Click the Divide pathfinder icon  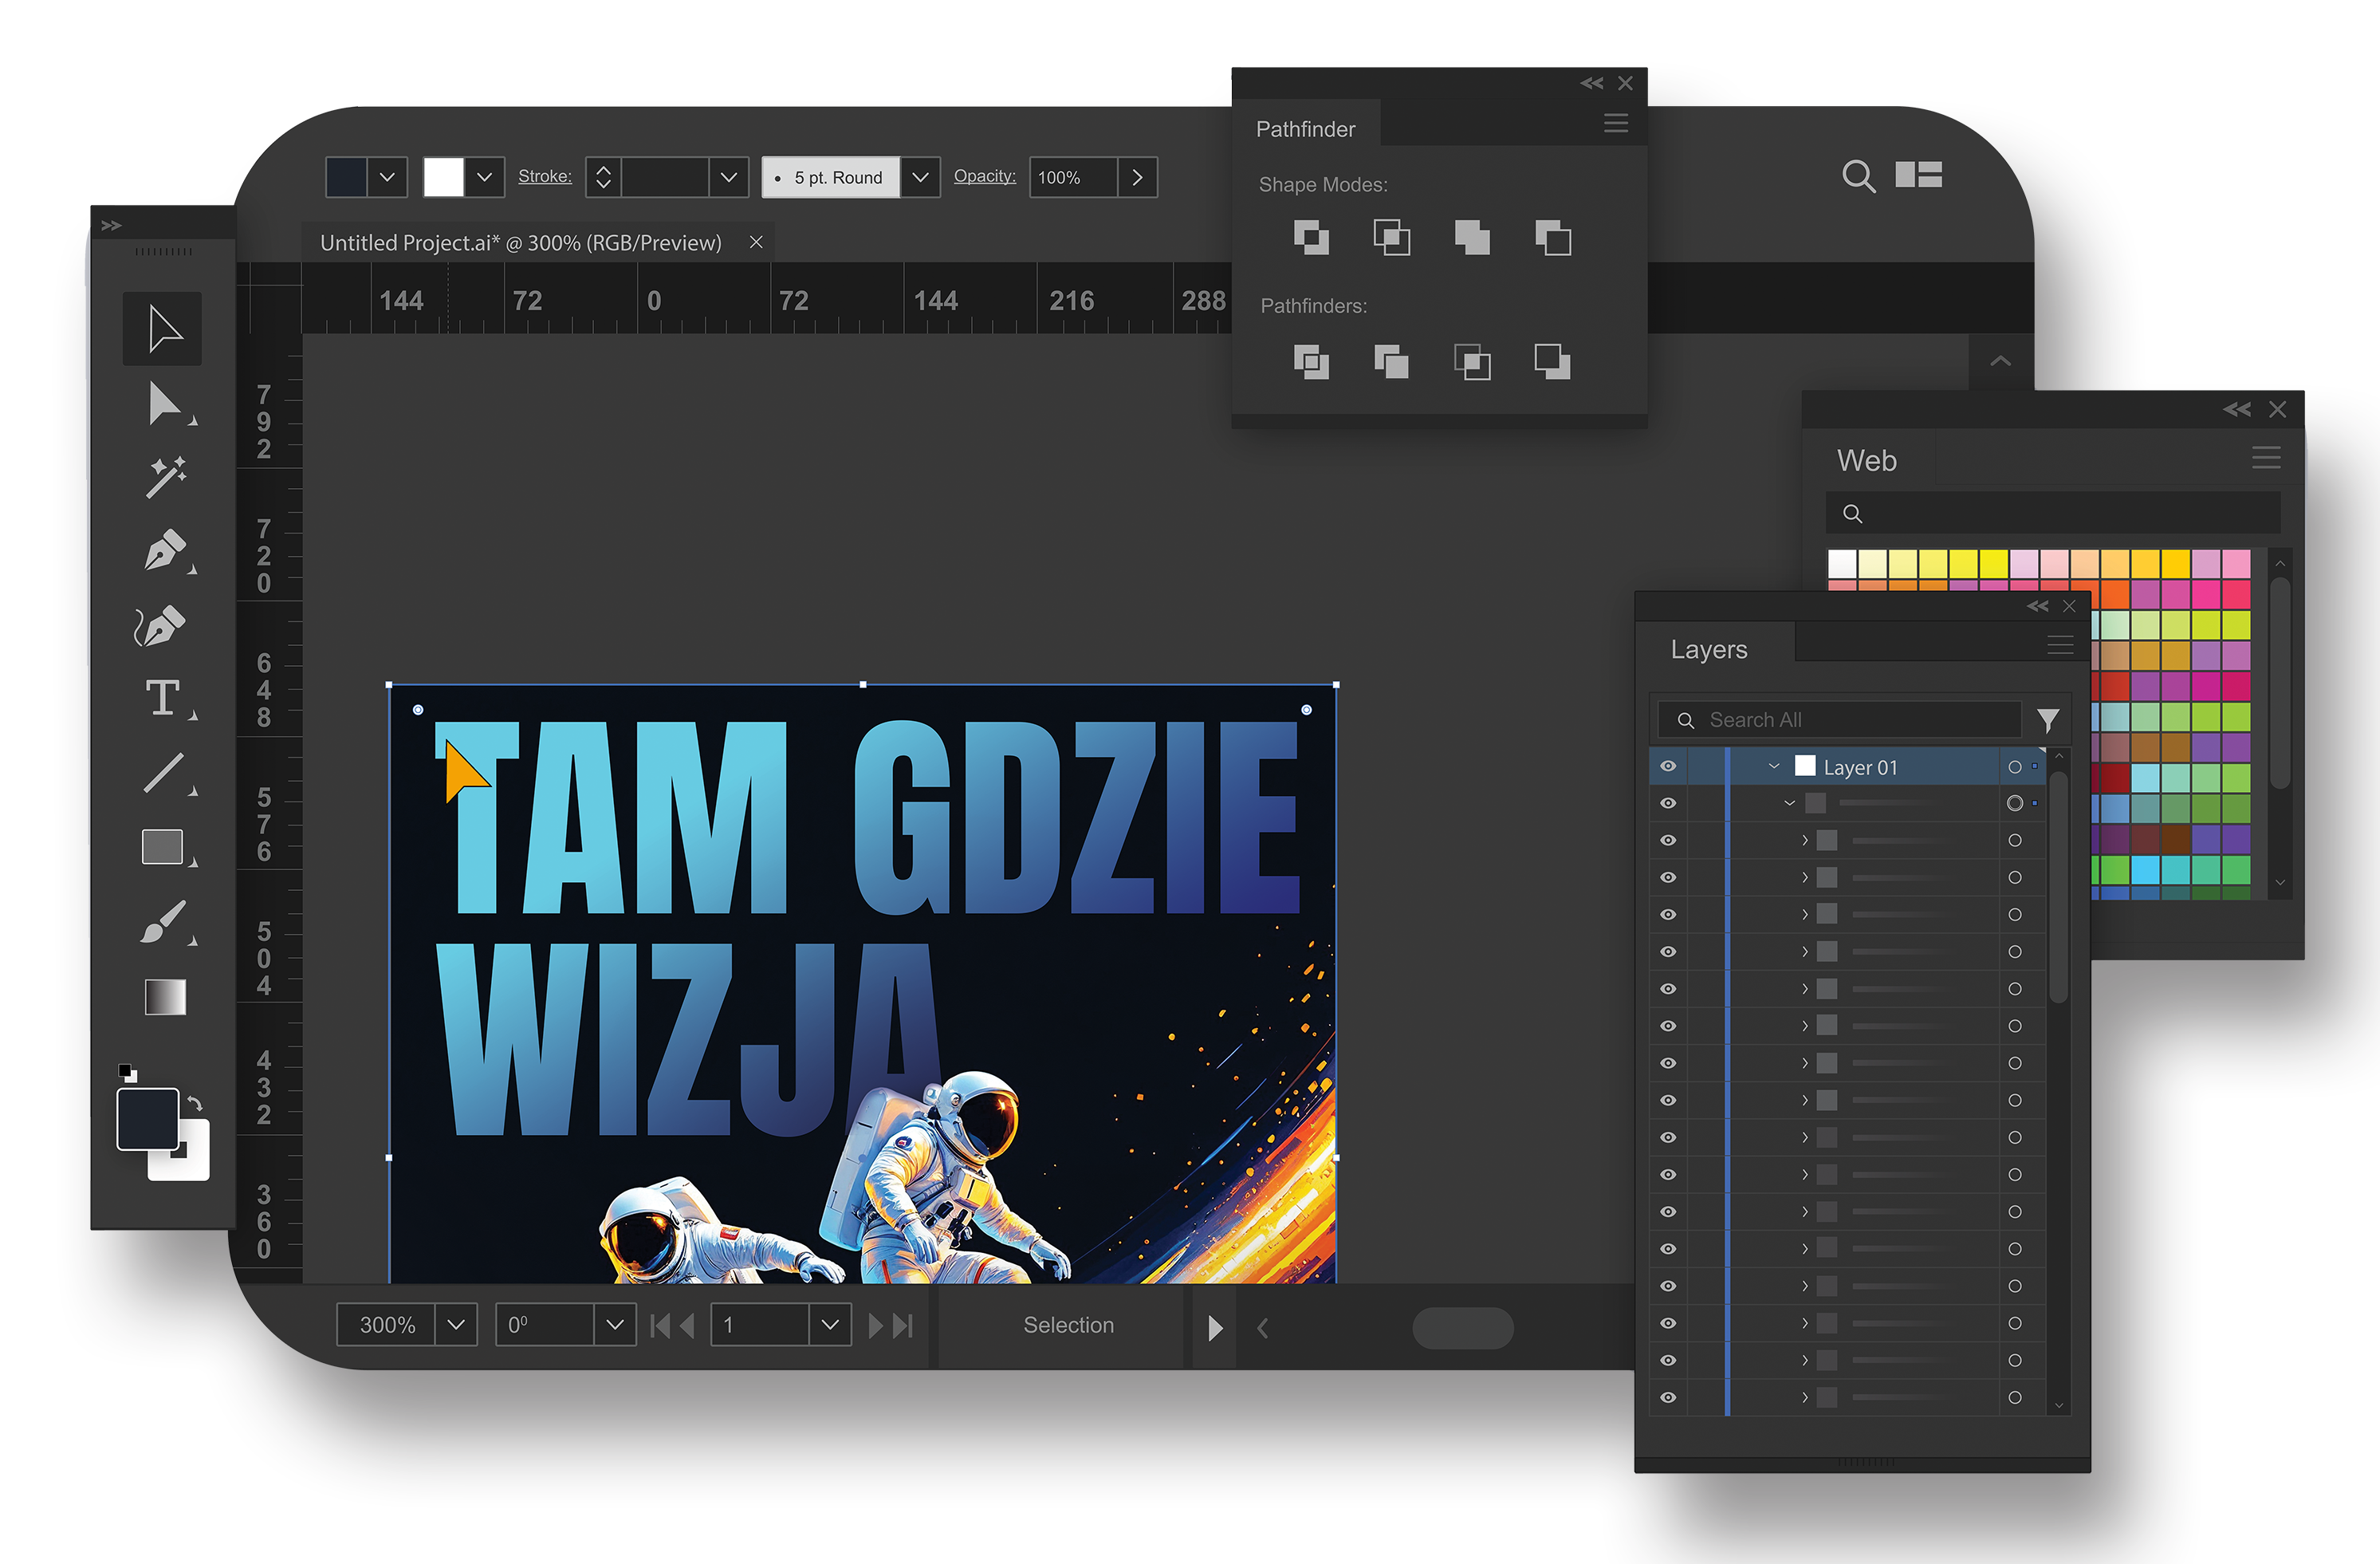[1311, 361]
